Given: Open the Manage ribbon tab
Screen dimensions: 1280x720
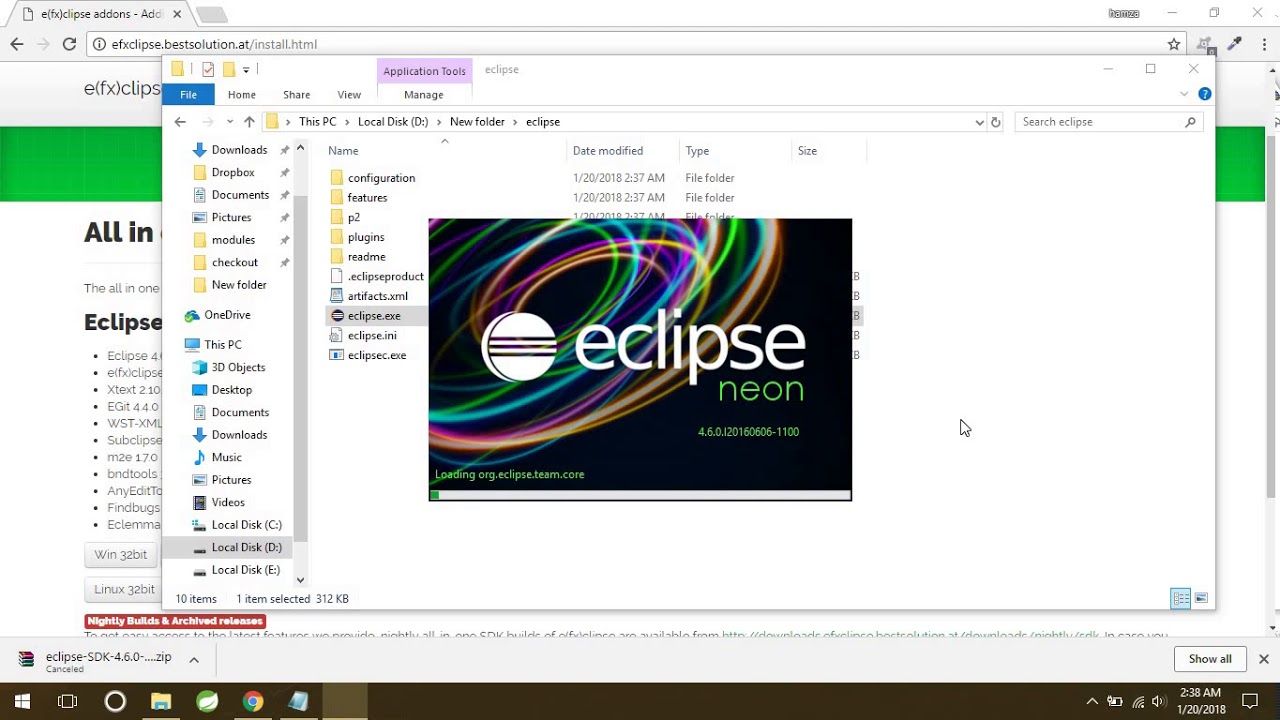Looking at the screenshot, I should 423,94.
